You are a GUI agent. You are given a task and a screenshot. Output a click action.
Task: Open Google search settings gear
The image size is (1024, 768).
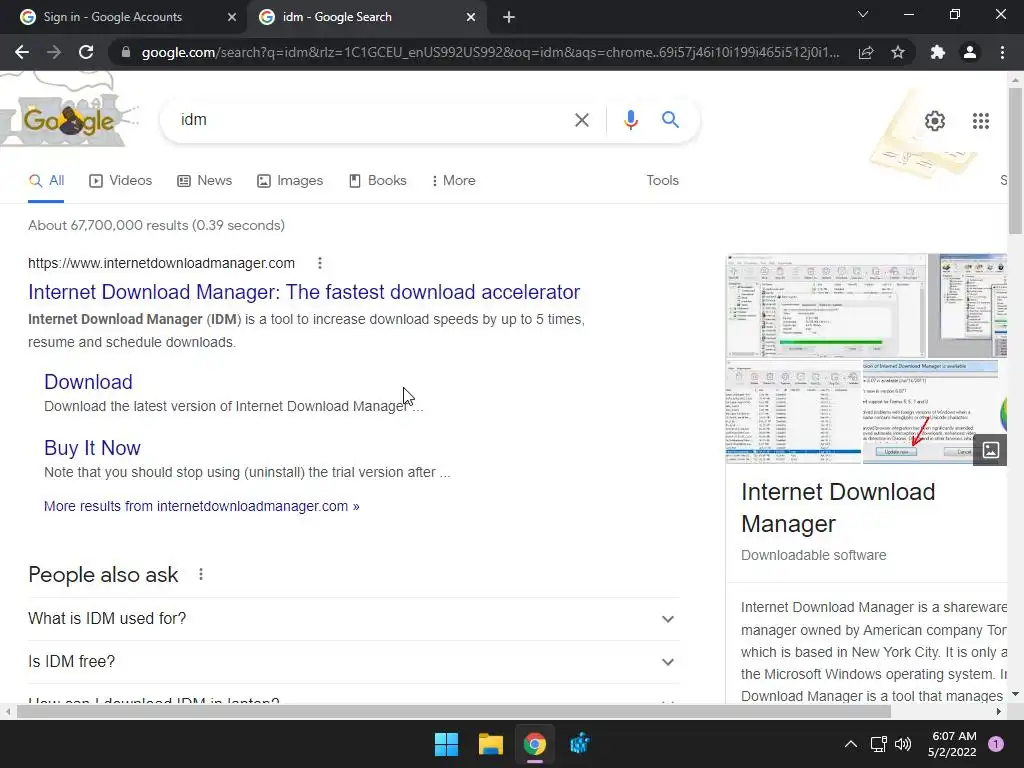point(935,121)
